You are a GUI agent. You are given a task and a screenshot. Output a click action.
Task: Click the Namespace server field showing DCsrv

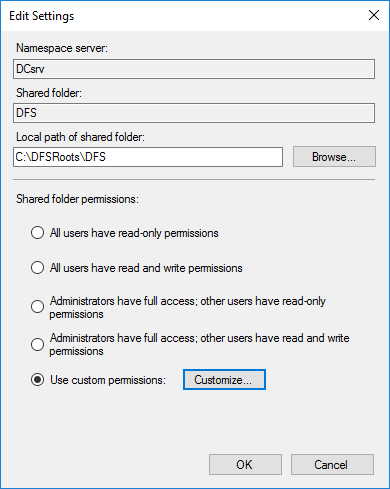tap(194, 69)
